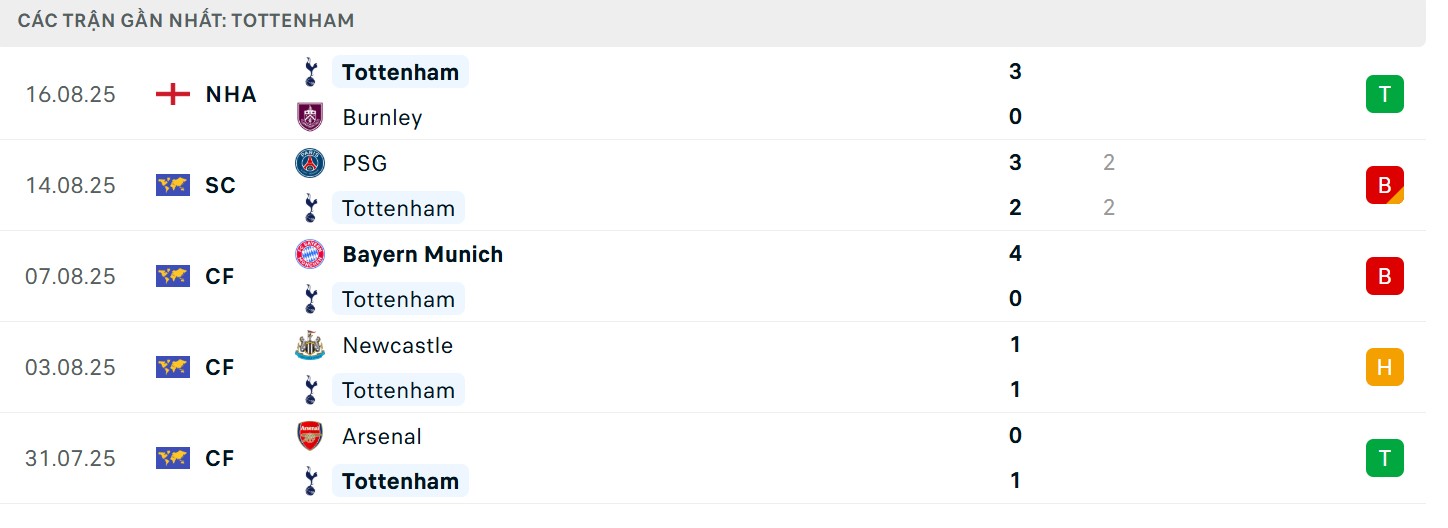Click the green T badge for Burnley match
The height and width of the screenshot is (528, 1448).
point(1384,94)
